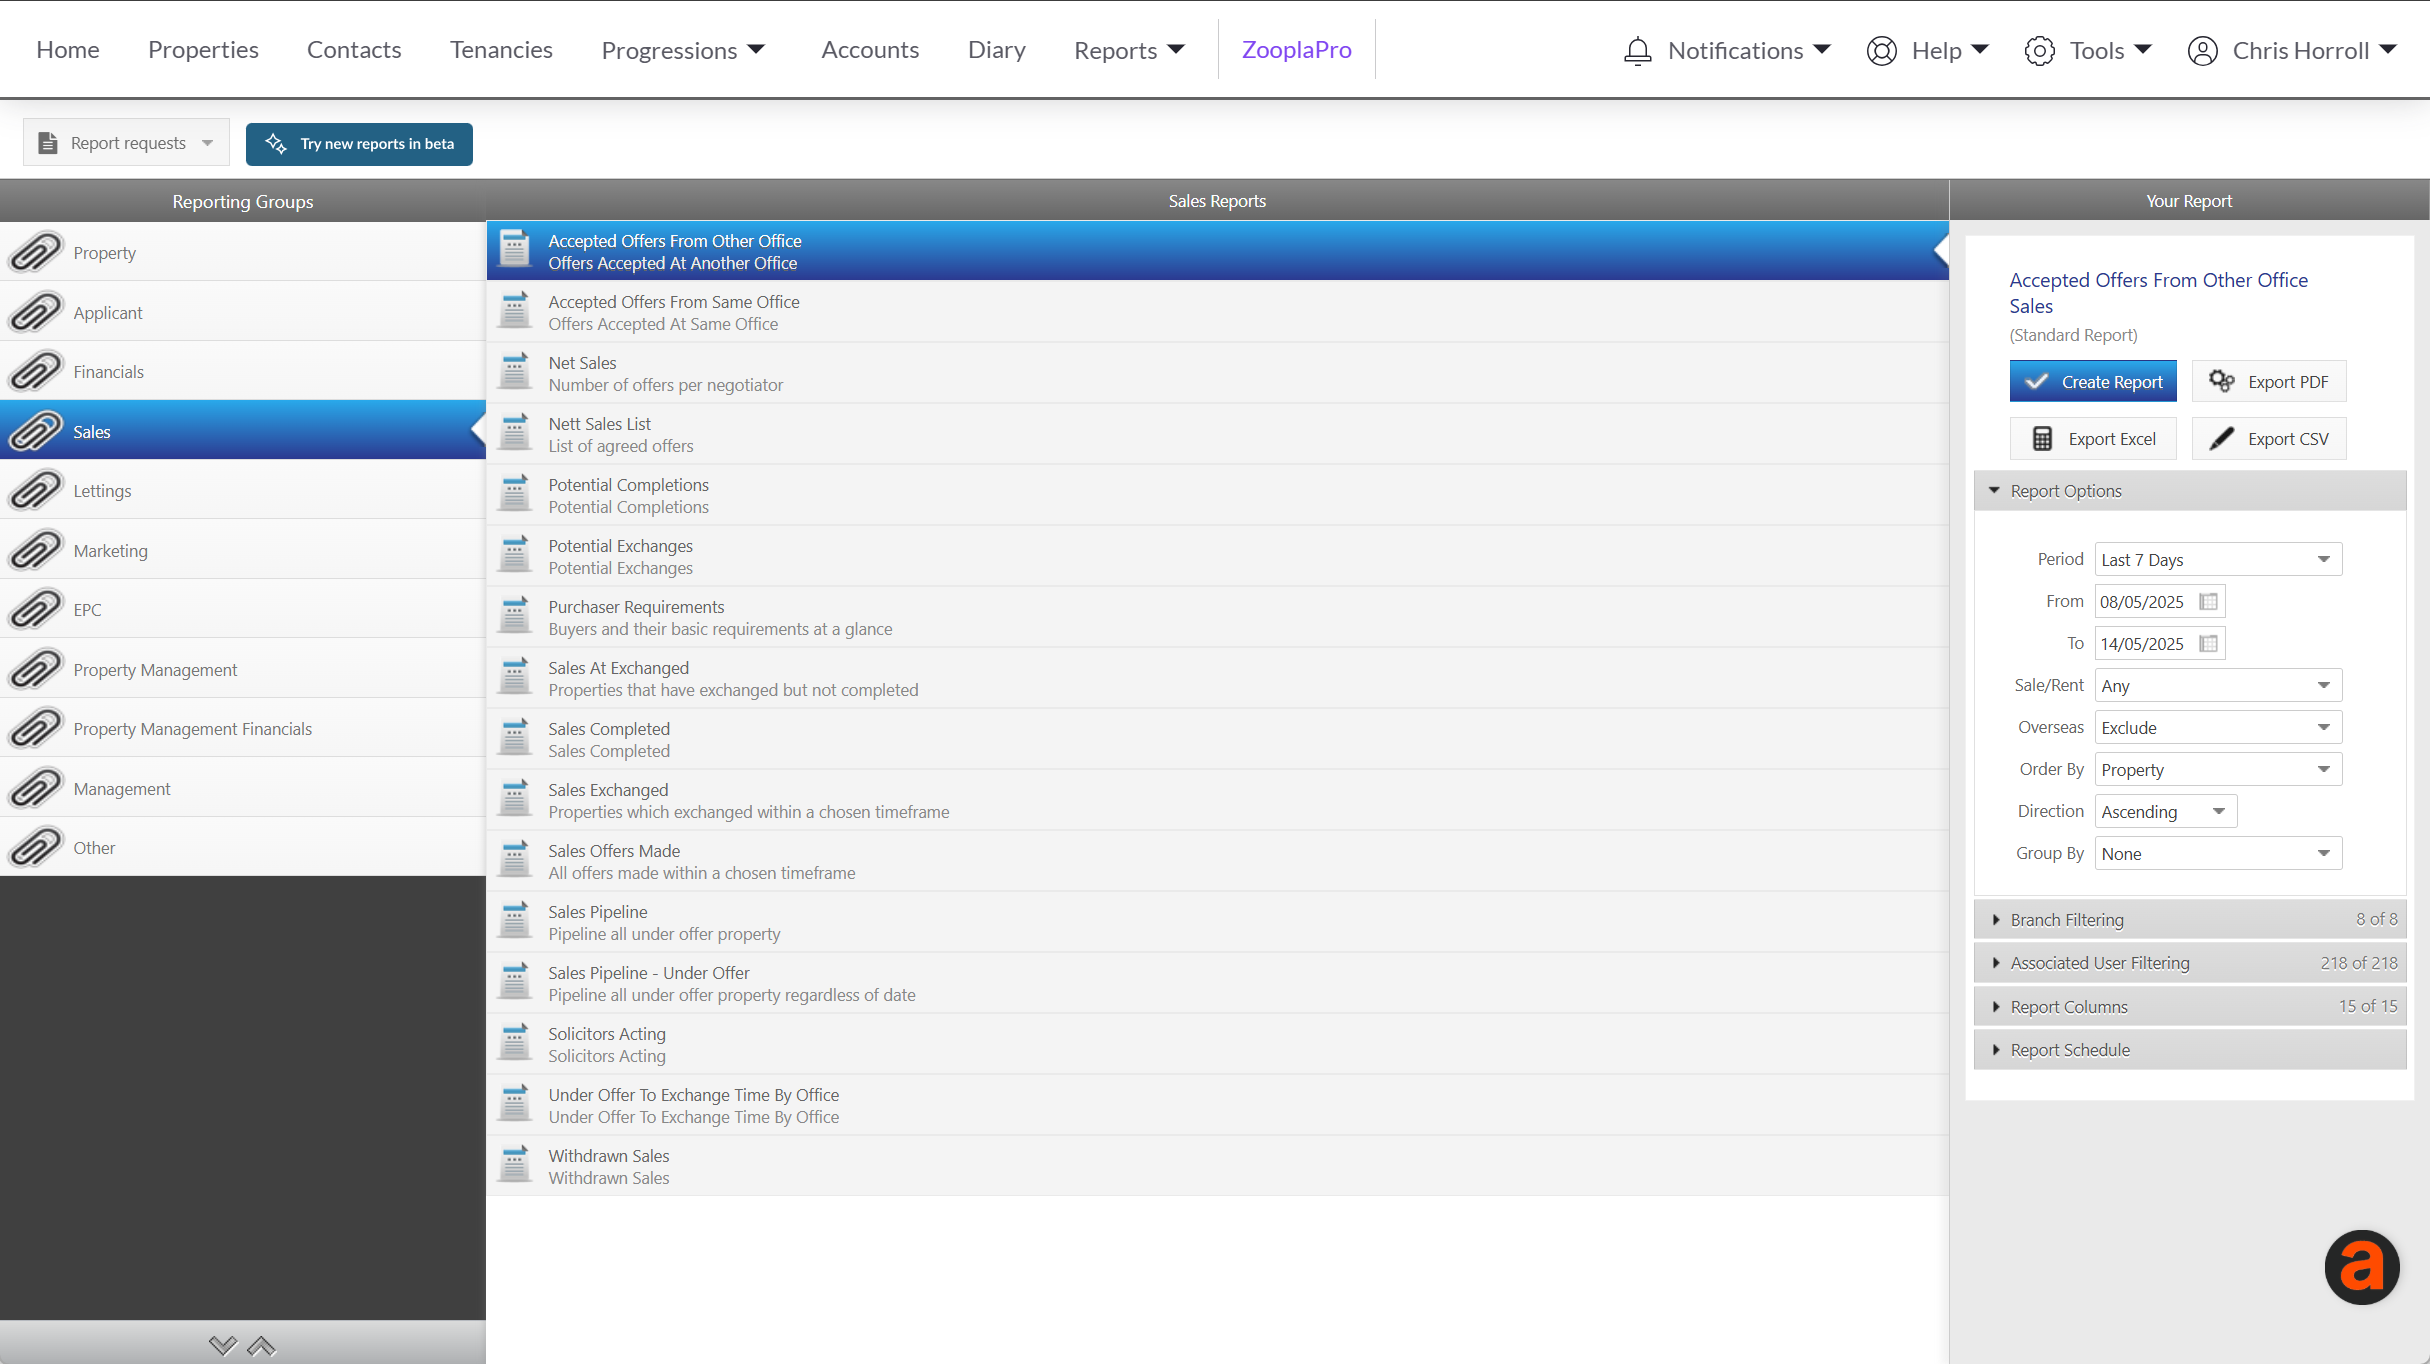Click the To date calendar icon

[2208, 644]
